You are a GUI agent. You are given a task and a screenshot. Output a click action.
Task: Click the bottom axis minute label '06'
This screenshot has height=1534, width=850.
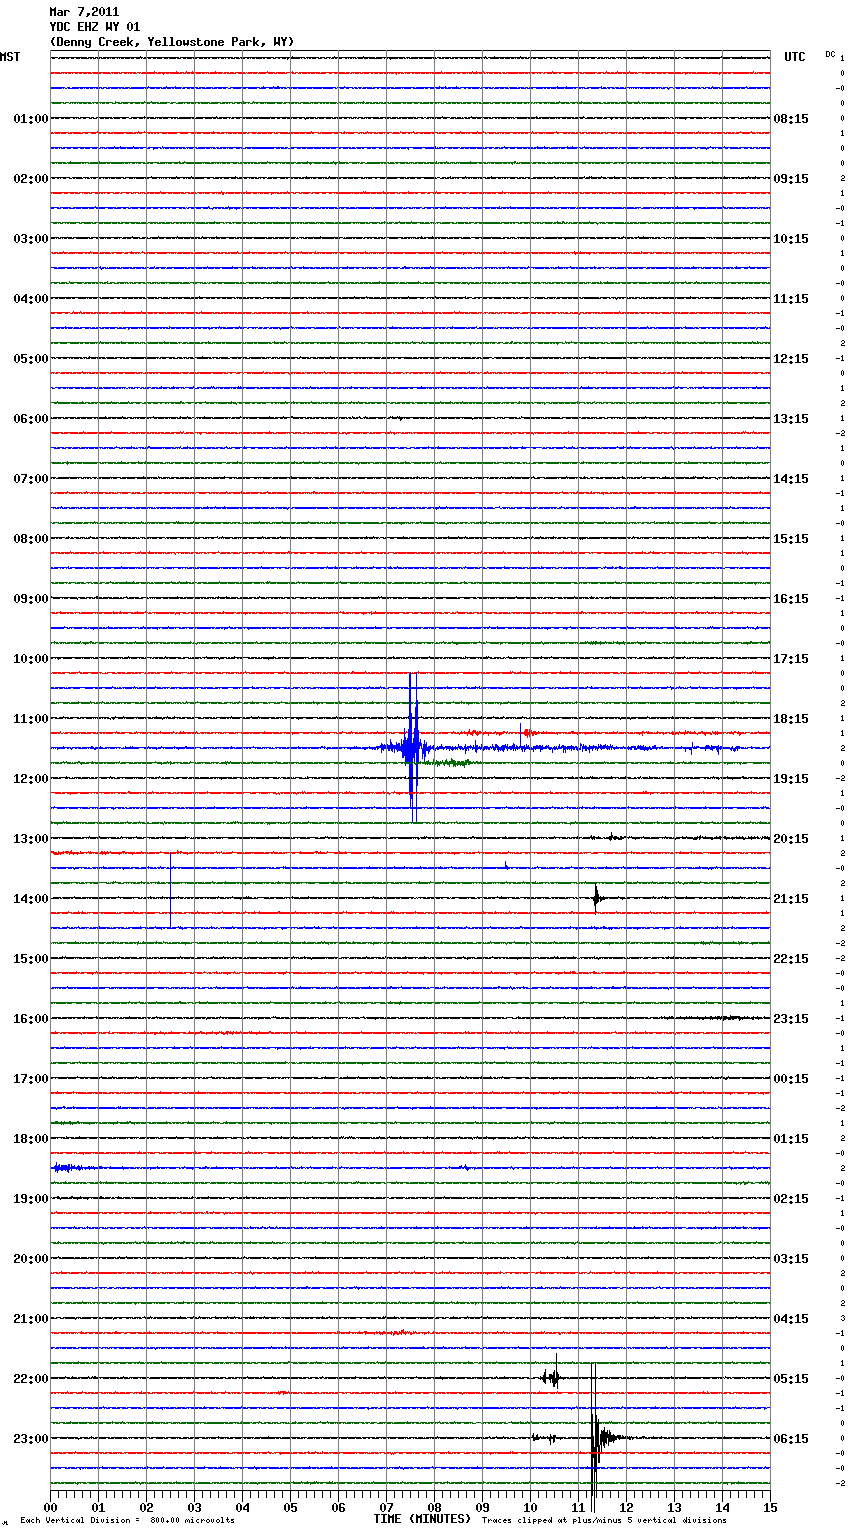tap(338, 1507)
